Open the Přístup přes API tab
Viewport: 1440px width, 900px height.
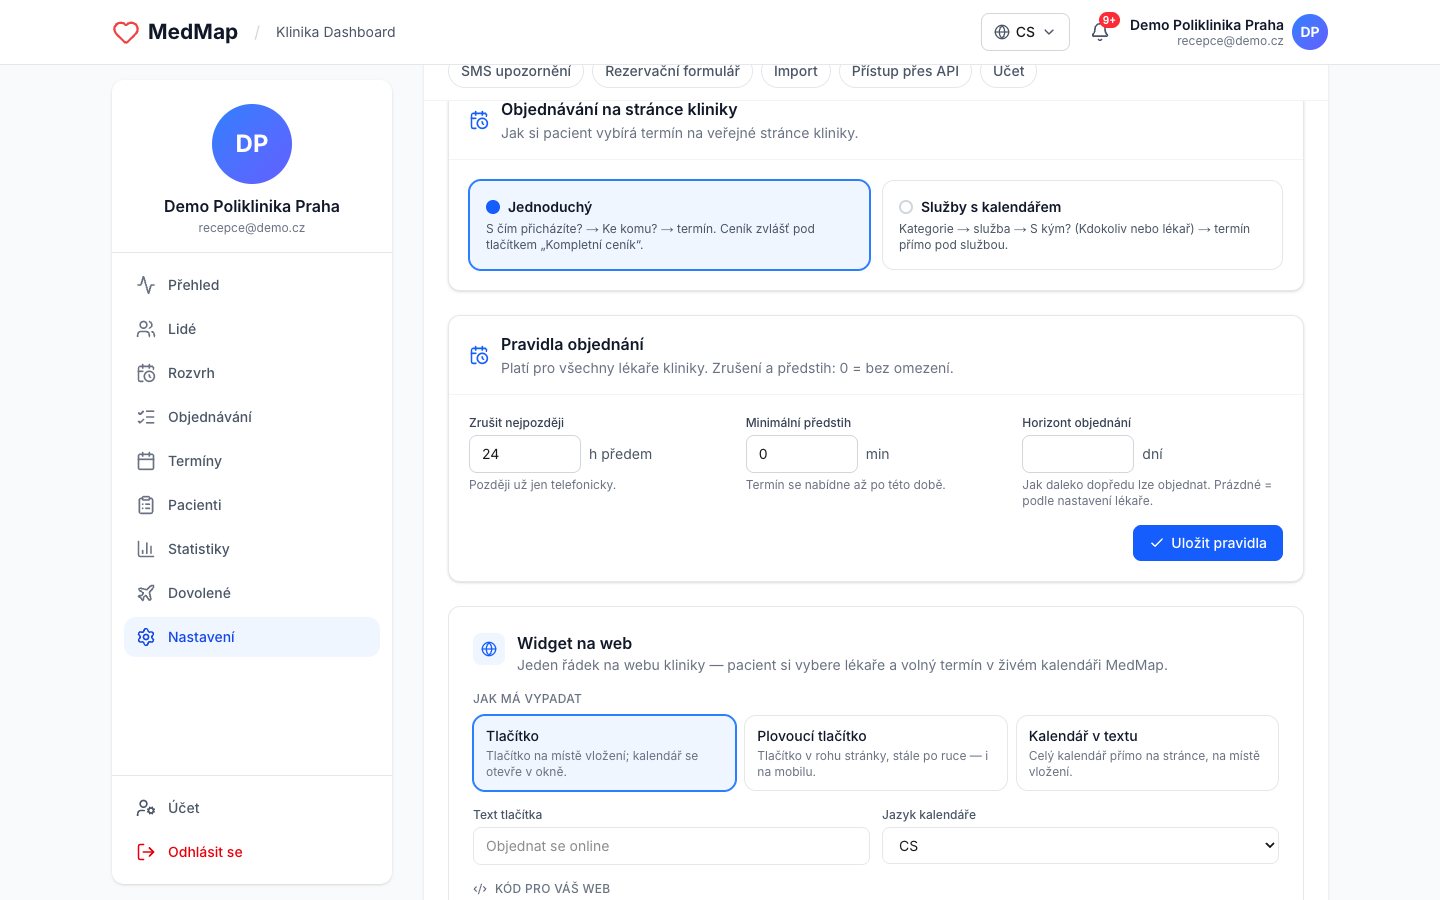pyautogui.click(x=905, y=72)
